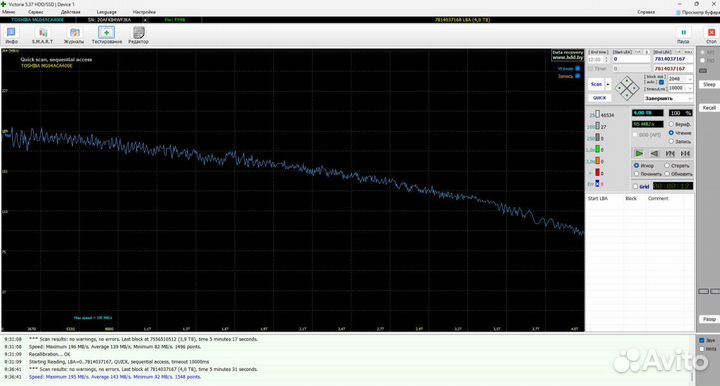Toggle the Запись graph legend checkbox
This screenshot has width=720, height=386.
pos(578,76)
